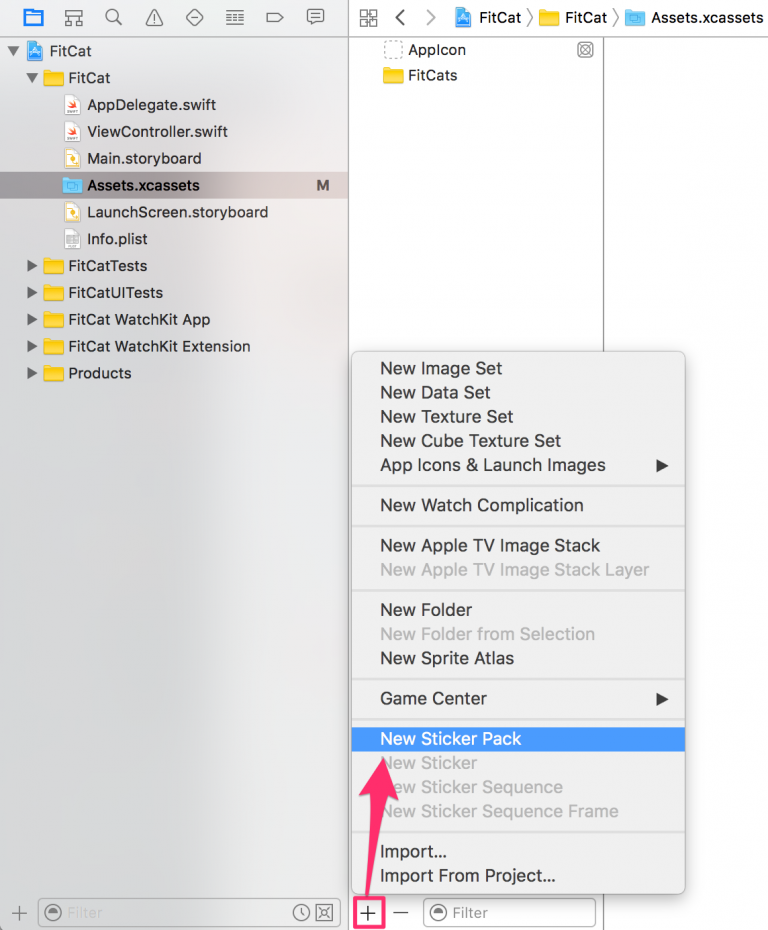Open ViewController.swift in the navigator

pyautogui.click(x=157, y=132)
